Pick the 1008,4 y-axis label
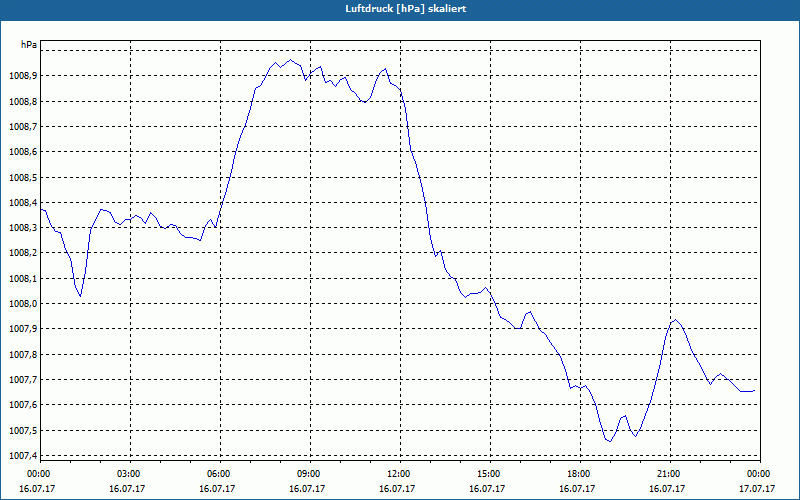Screen dimensions: 800x500 click(23, 203)
